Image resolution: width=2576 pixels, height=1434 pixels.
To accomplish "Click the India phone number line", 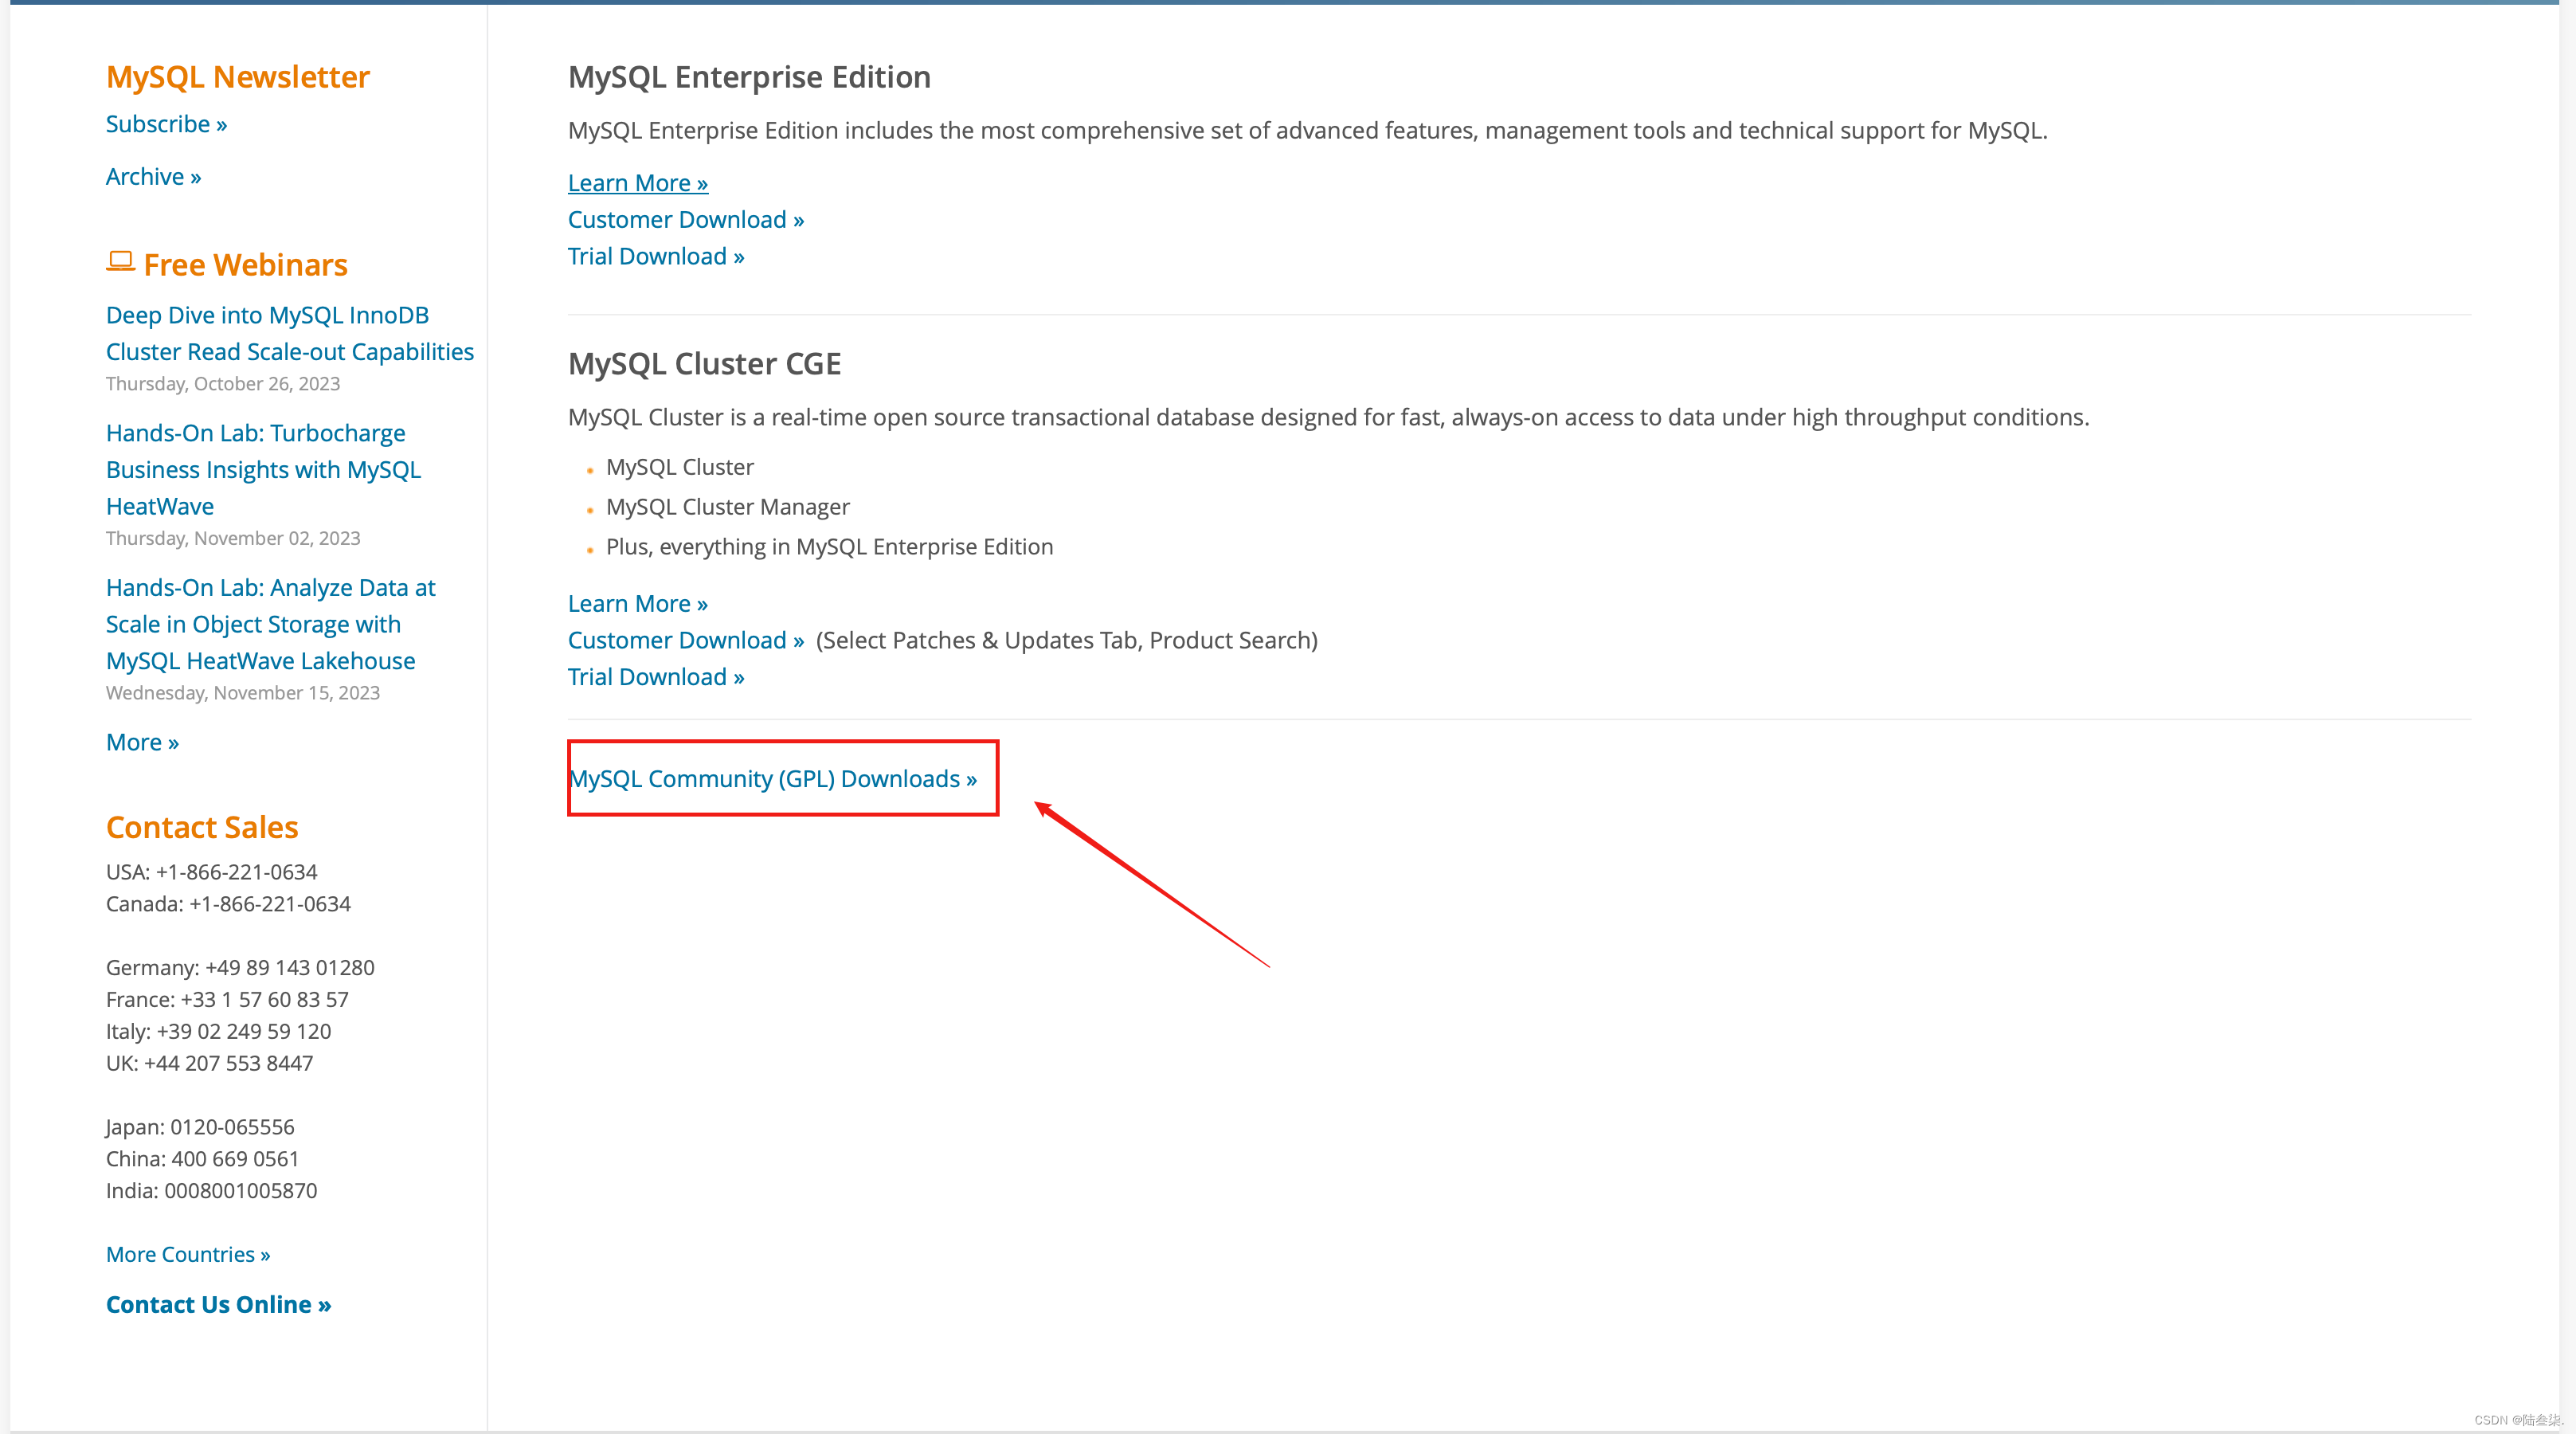I will click(x=211, y=1191).
